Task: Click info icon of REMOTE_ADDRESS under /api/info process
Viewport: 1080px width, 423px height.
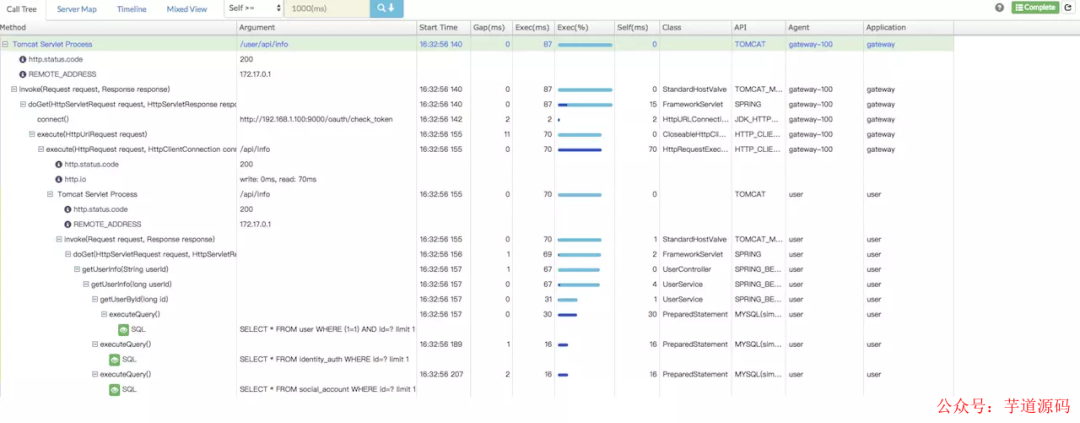Action: pyautogui.click(x=68, y=224)
